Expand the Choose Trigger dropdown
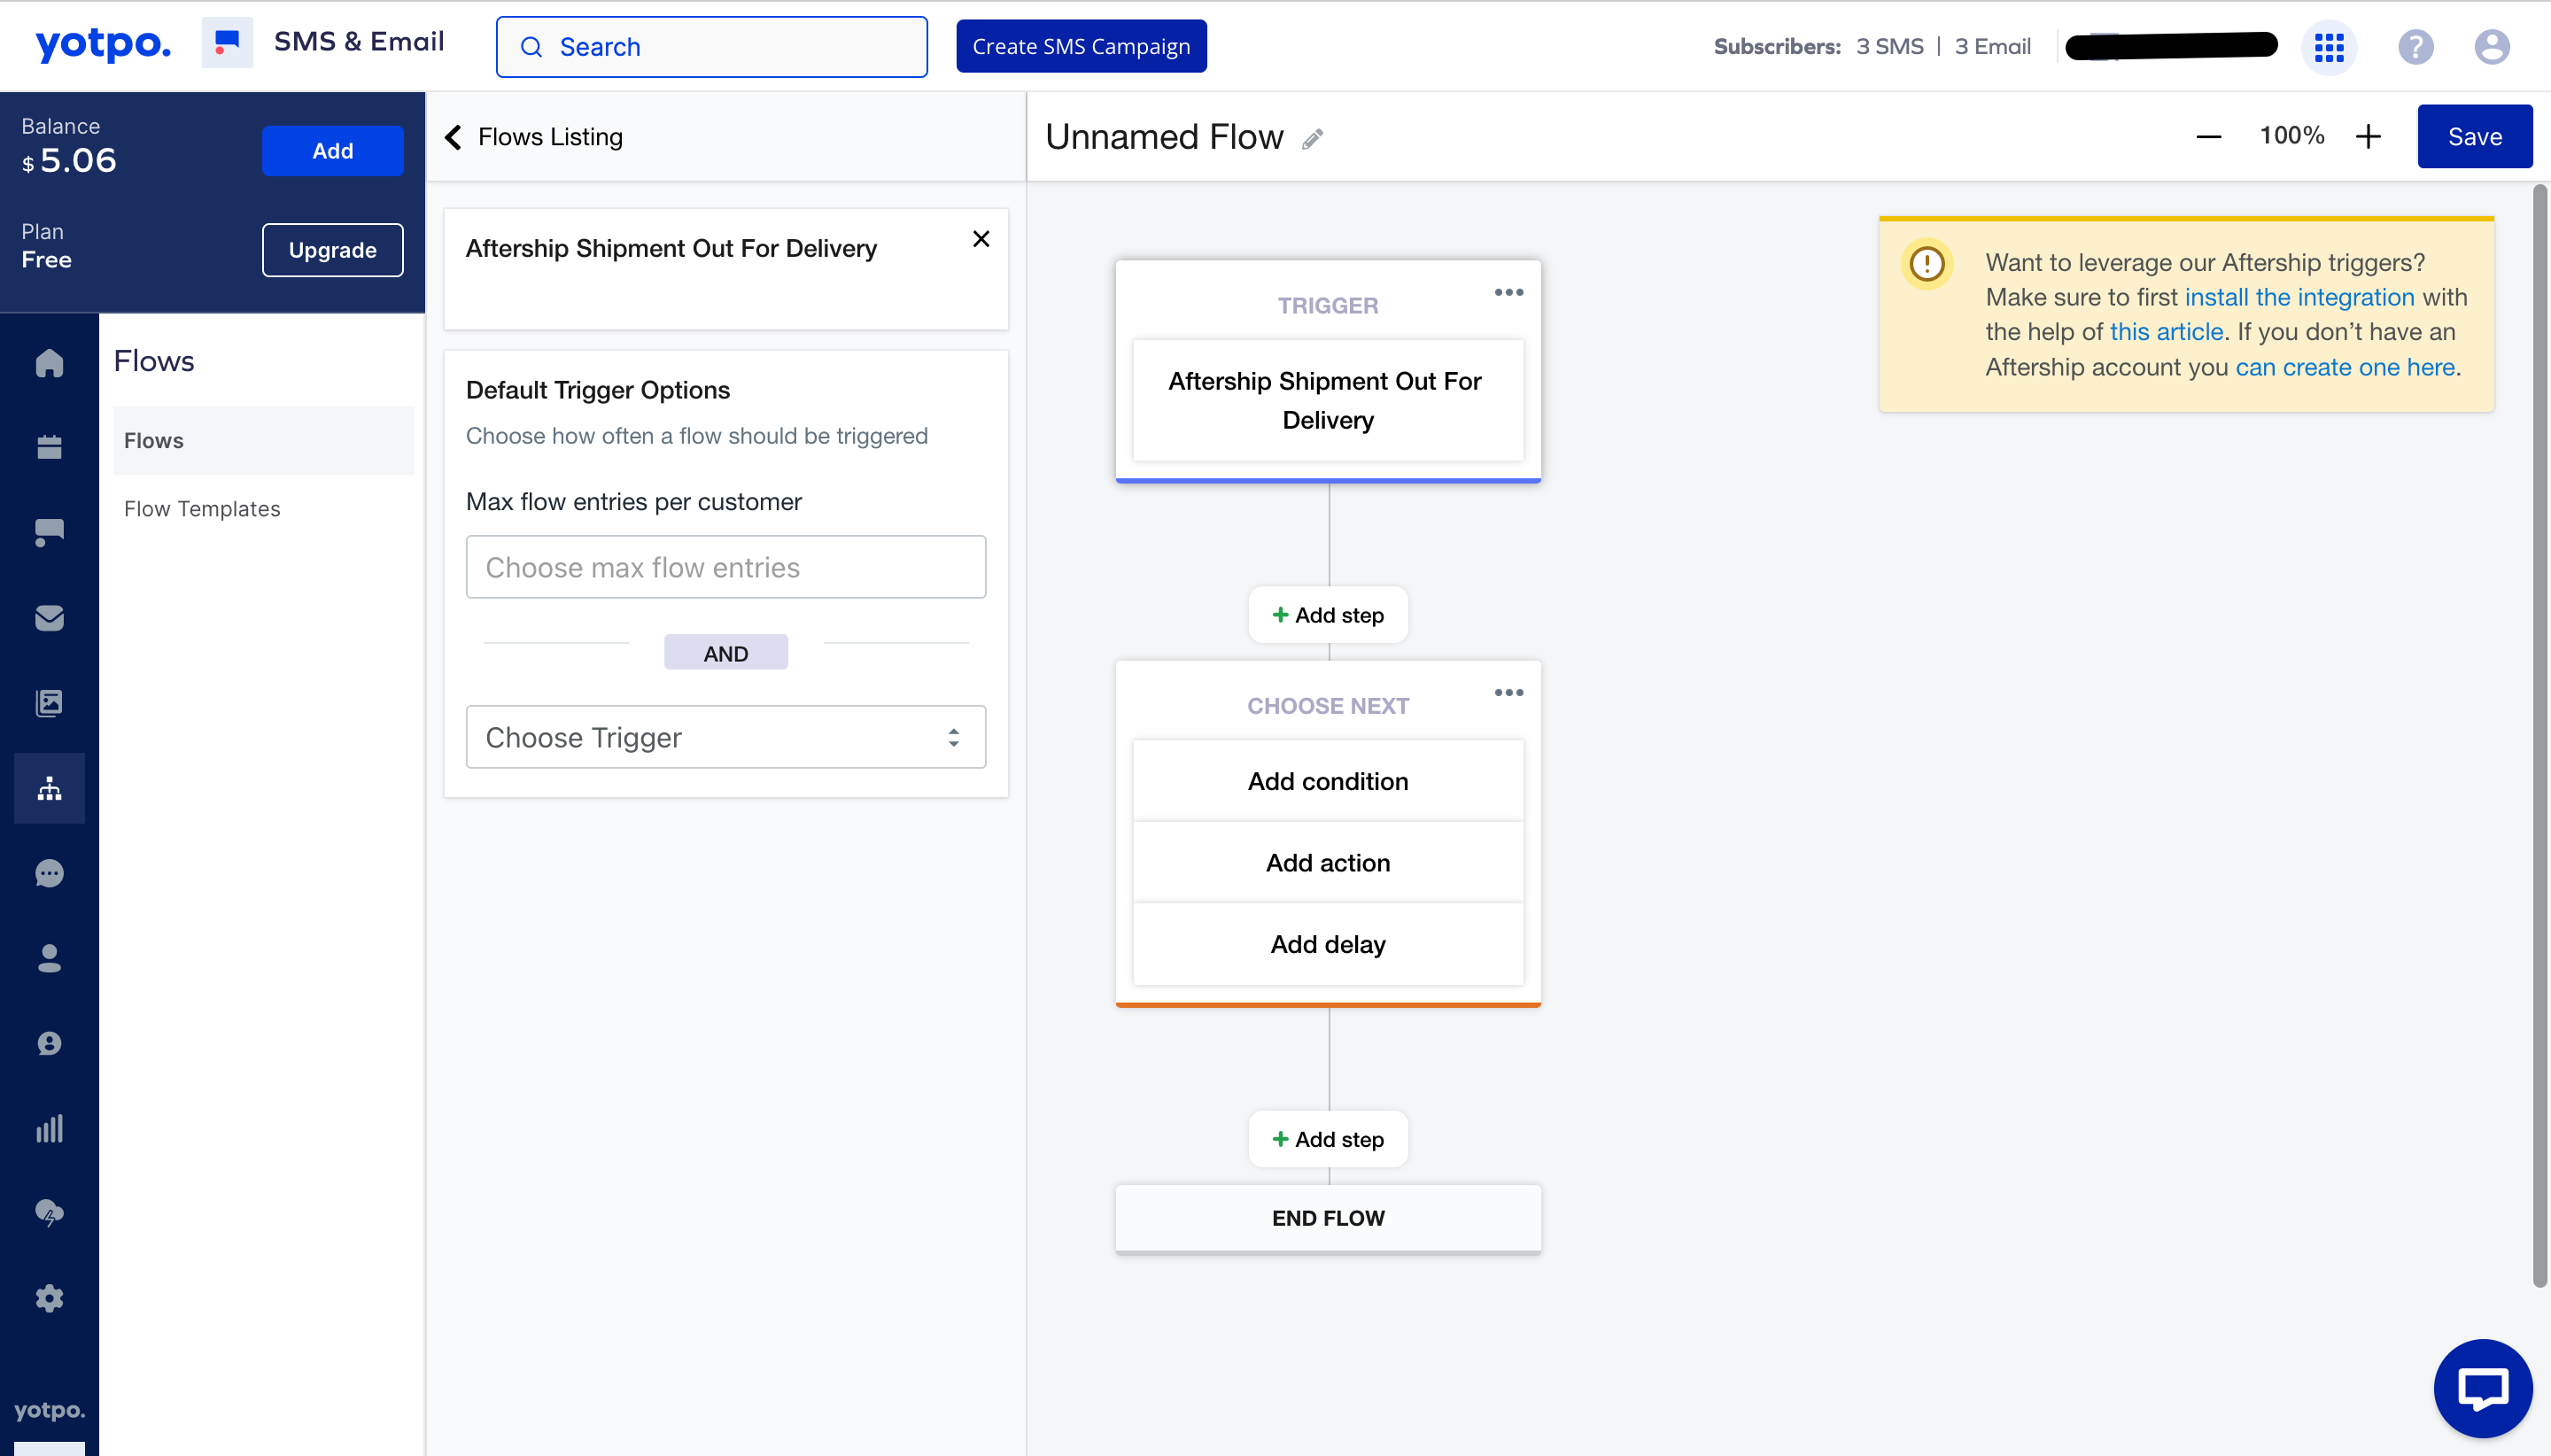The image size is (2551, 1456). point(725,736)
